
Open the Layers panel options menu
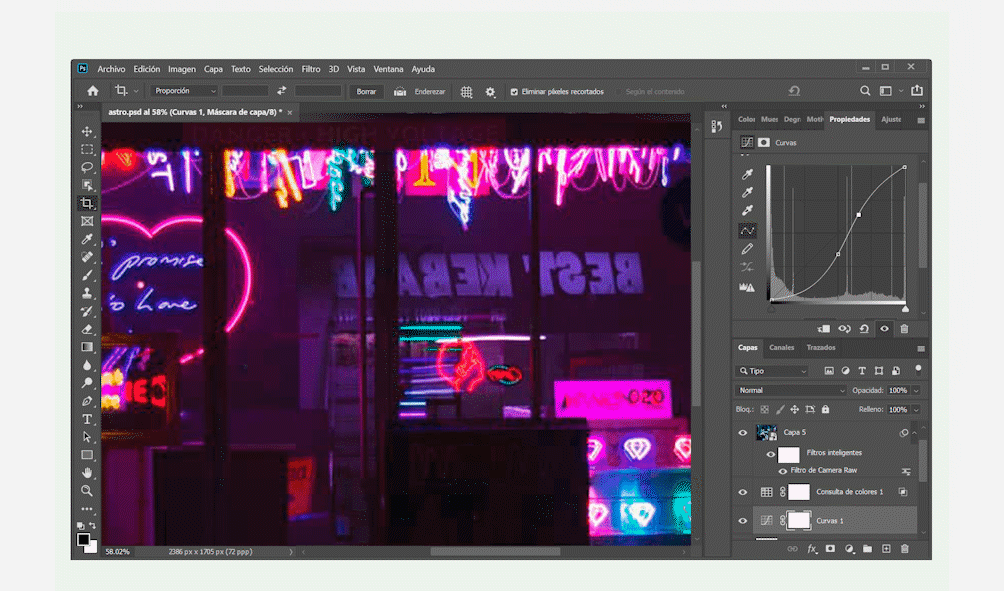921,349
